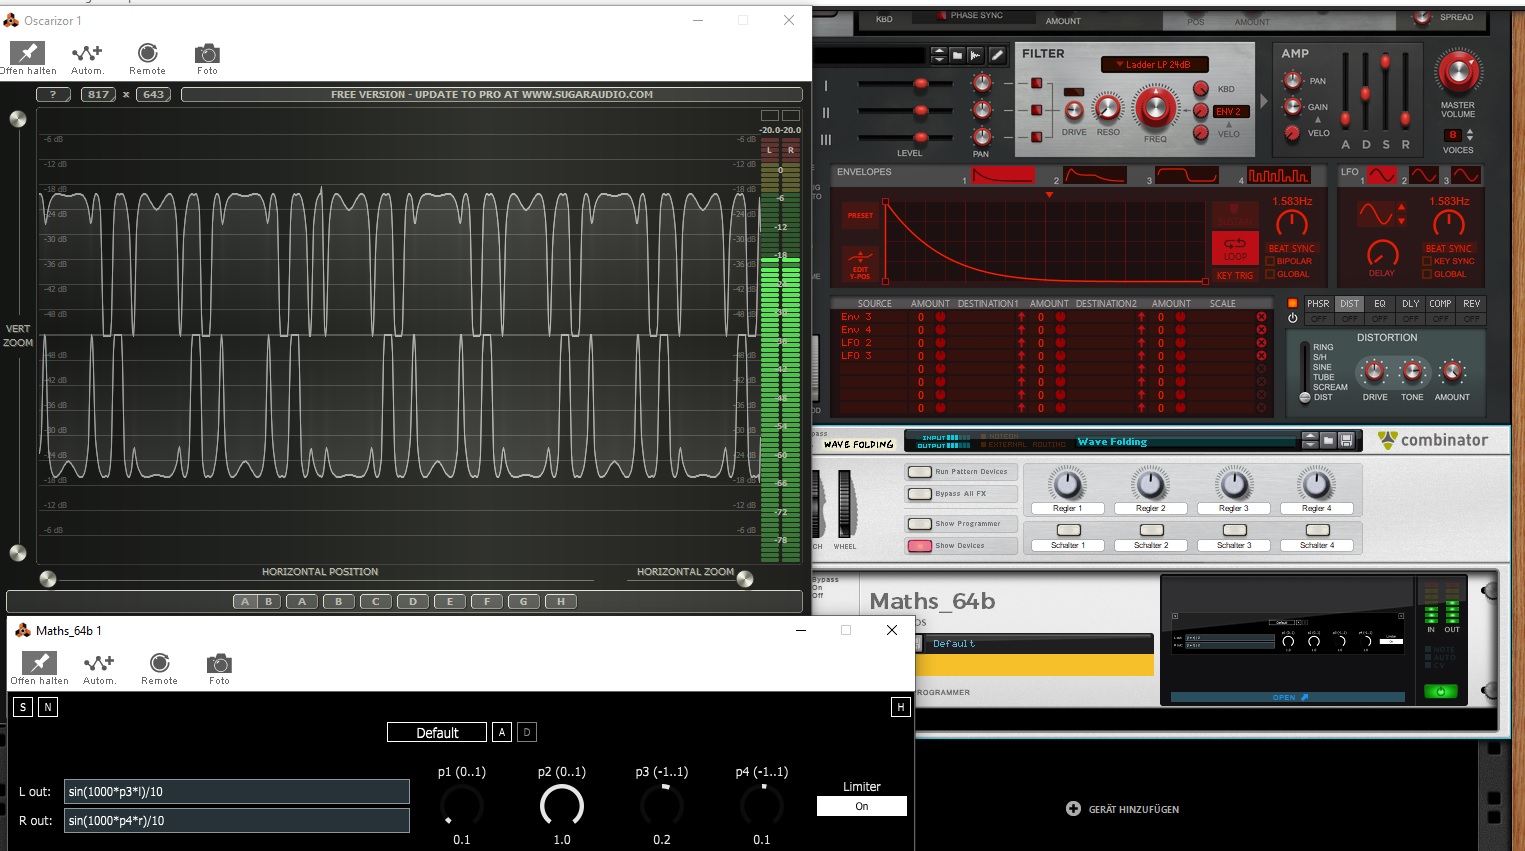Switch to the REV effect tab

point(1471,304)
